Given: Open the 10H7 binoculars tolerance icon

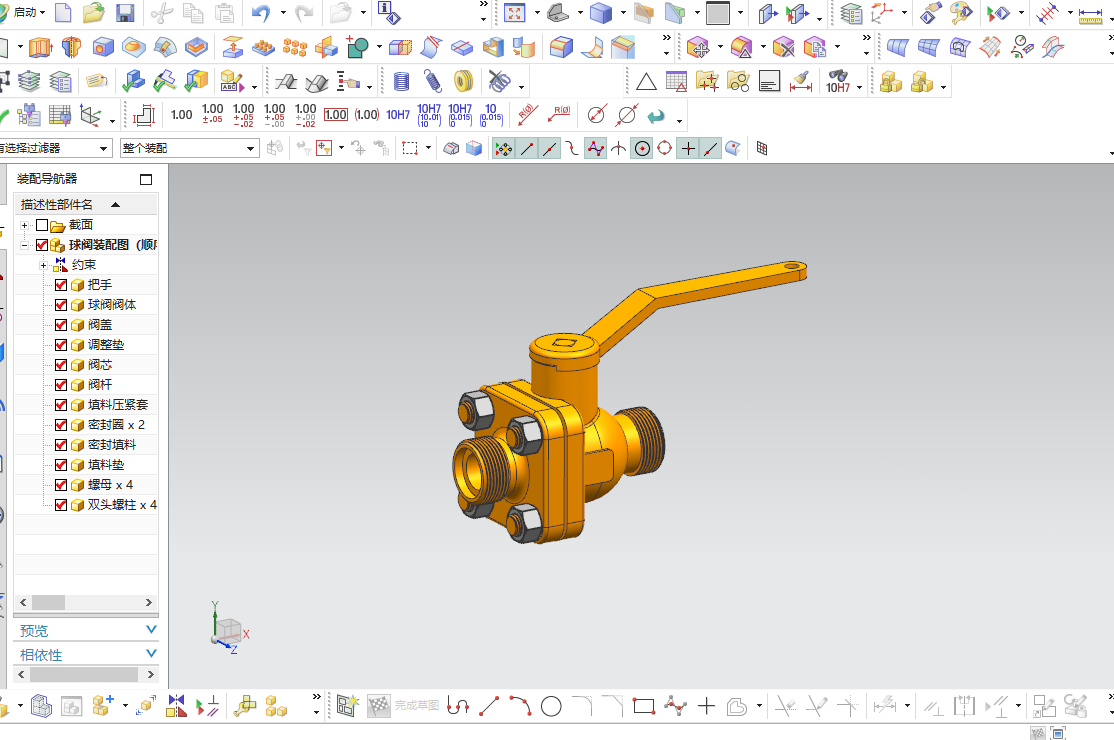Looking at the screenshot, I should tap(838, 82).
